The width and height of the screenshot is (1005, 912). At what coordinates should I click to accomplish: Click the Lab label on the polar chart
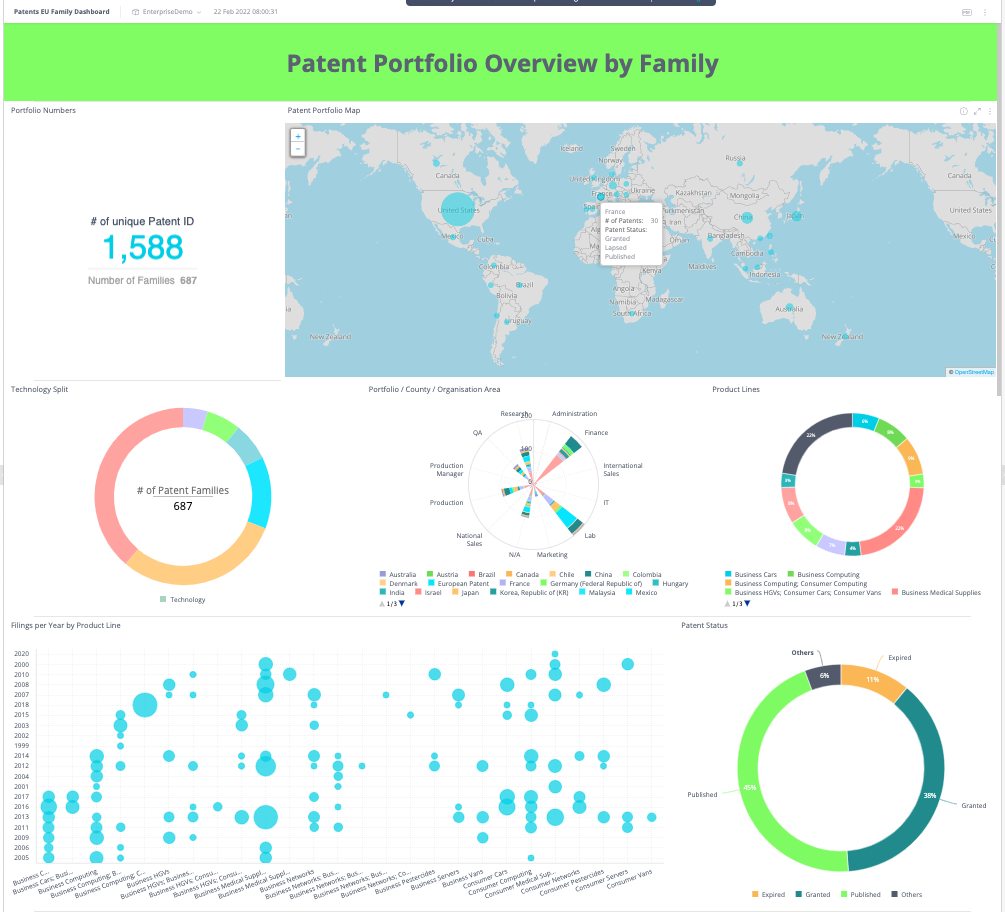coord(590,535)
